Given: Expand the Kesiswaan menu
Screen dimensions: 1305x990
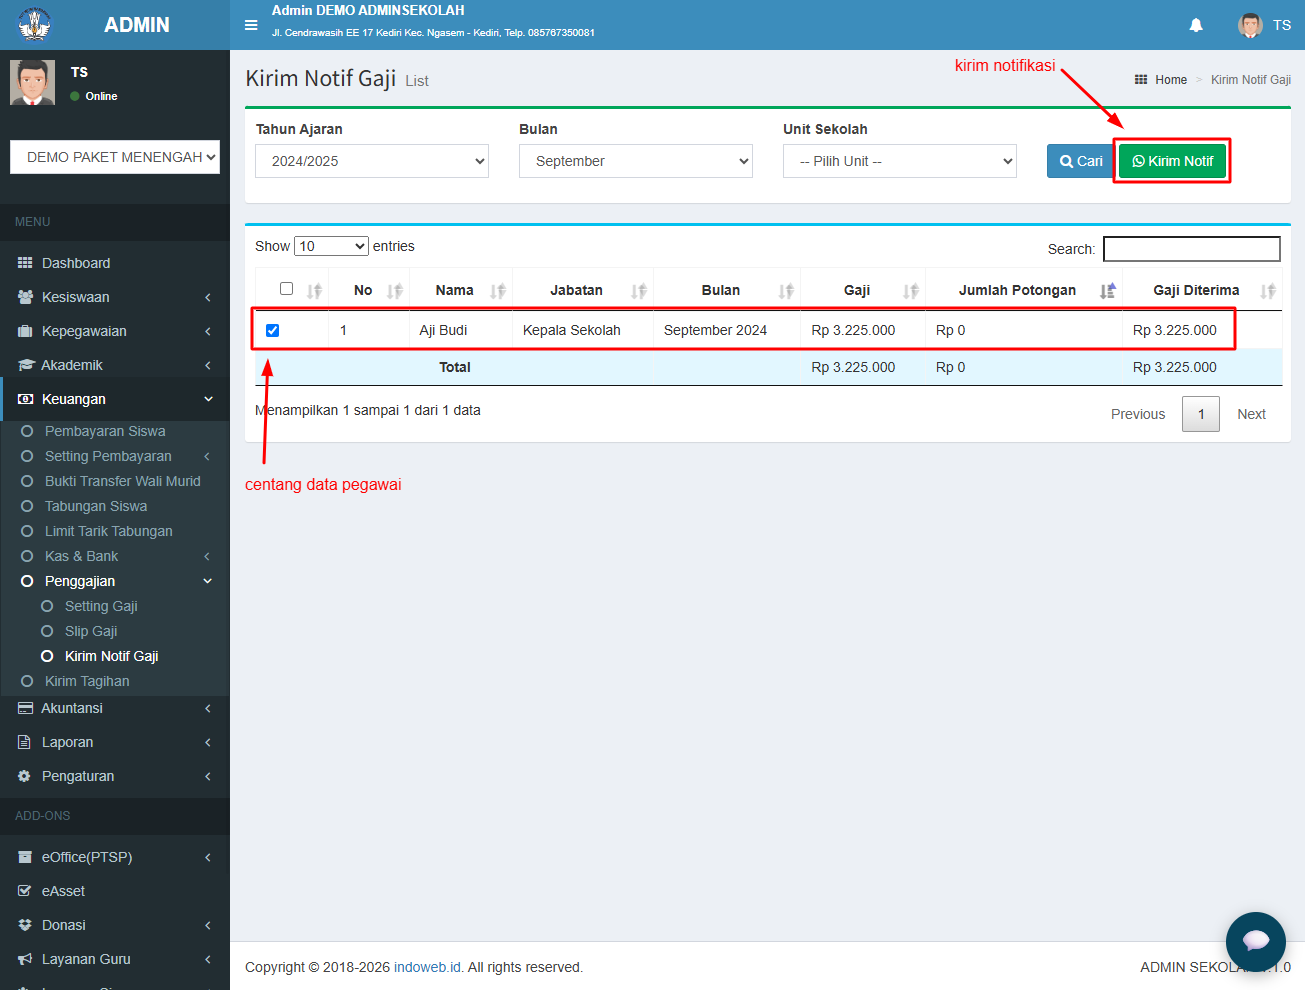Looking at the screenshot, I should [x=115, y=297].
